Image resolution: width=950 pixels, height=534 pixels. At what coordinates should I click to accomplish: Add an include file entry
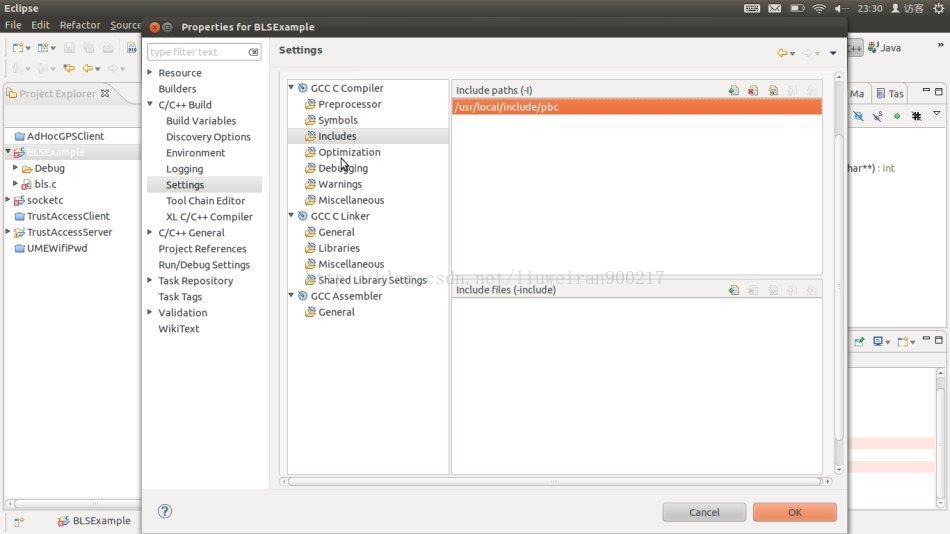734,290
